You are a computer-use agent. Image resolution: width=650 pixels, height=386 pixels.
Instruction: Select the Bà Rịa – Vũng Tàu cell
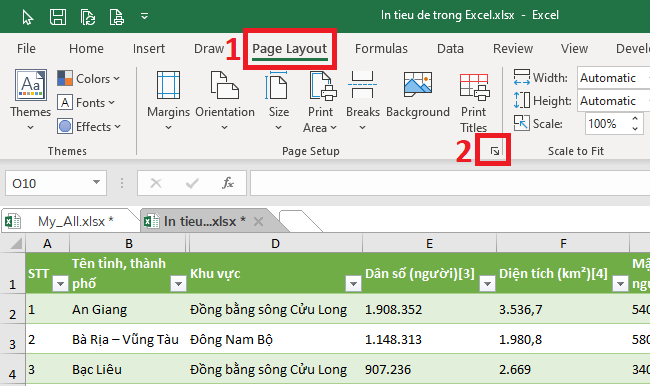pos(129,339)
